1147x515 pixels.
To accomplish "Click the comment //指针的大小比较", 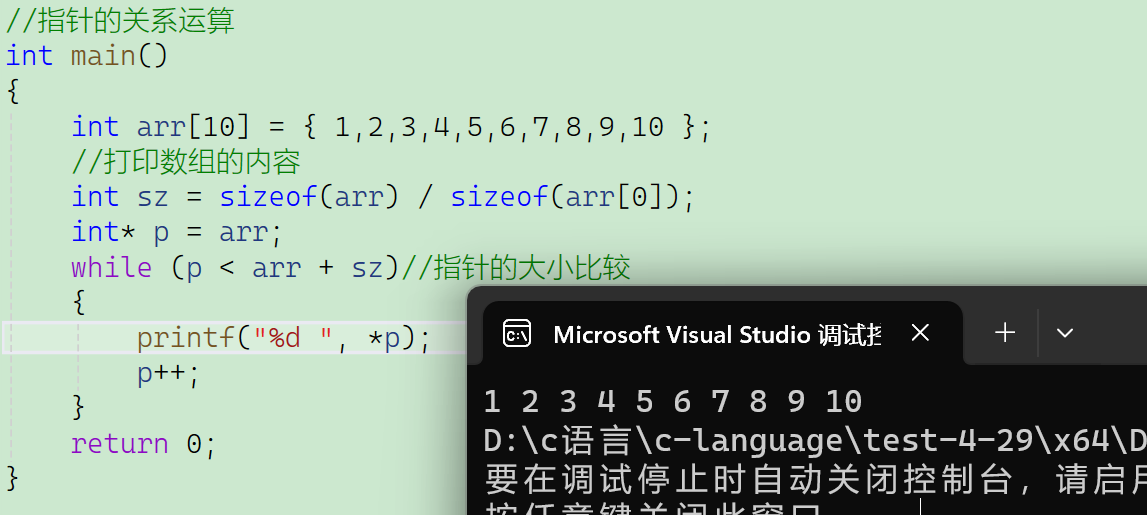I will (516, 268).
